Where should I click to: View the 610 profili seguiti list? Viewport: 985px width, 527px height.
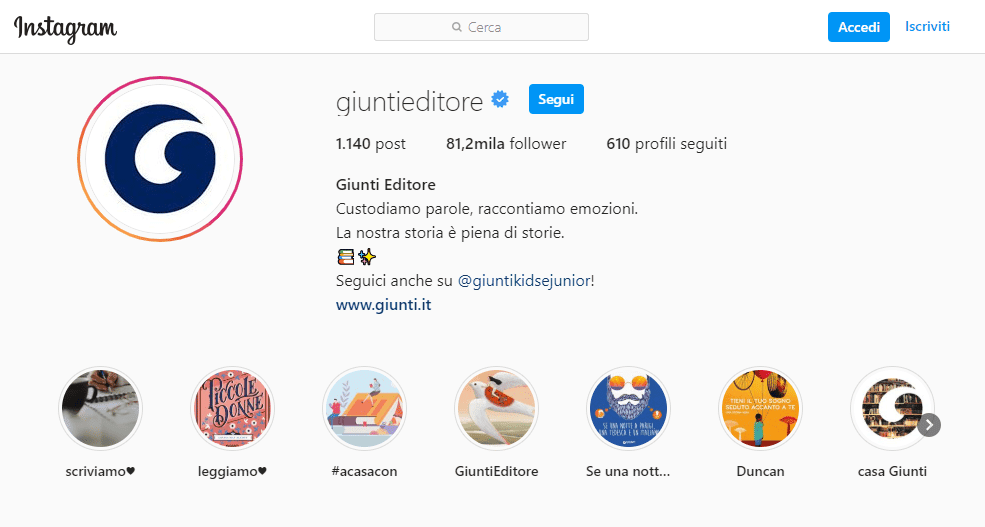tap(667, 144)
